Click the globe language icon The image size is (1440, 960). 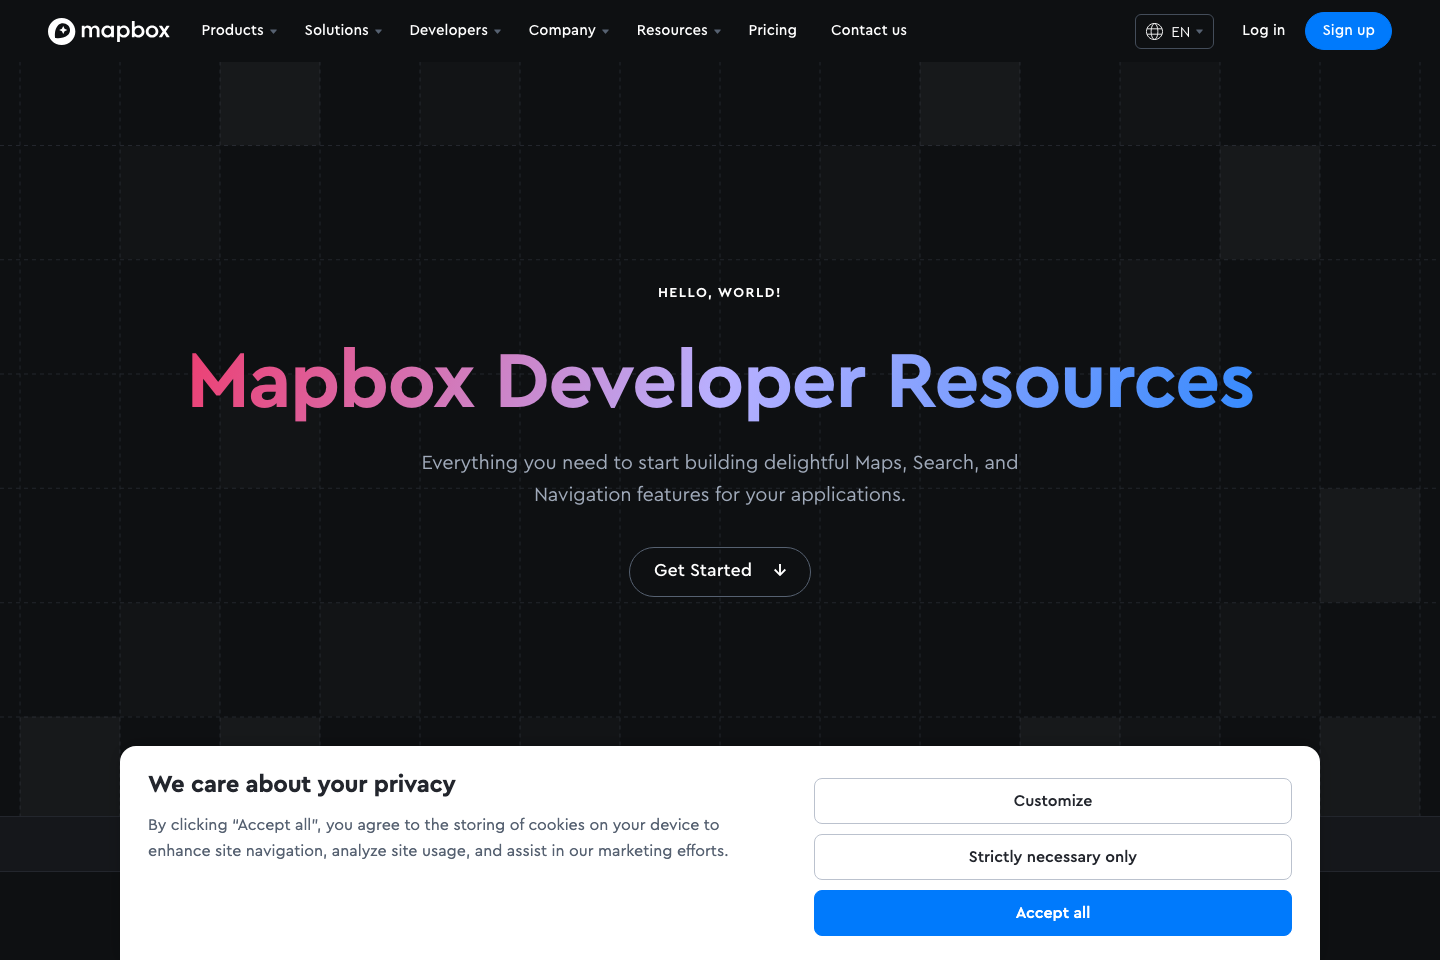[1155, 31]
